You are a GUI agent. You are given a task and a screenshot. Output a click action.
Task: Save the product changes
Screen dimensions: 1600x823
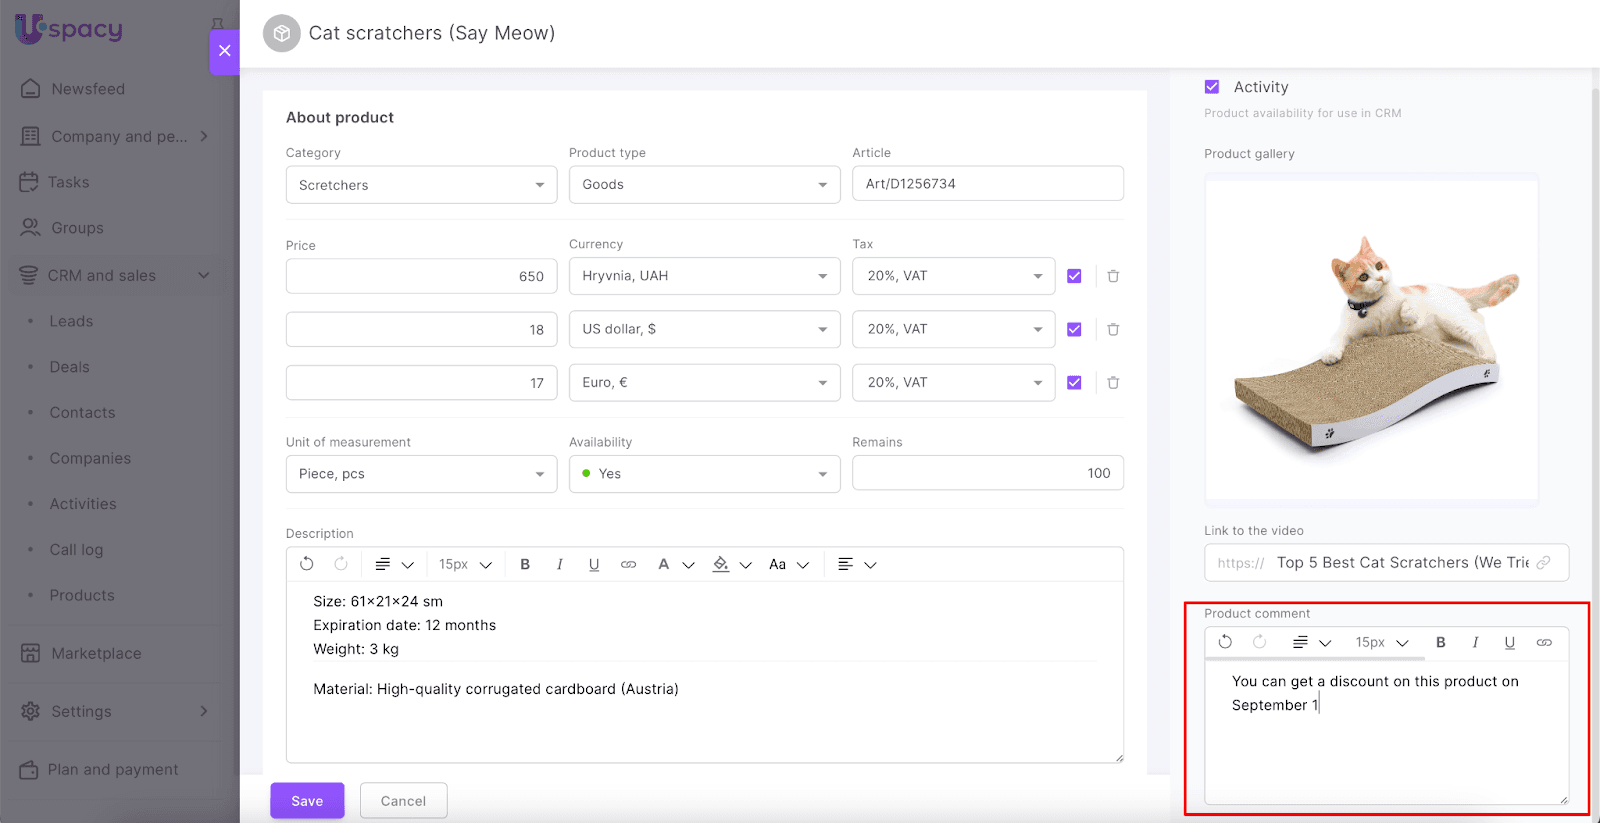pyautogui.click(x=307, y=801)
